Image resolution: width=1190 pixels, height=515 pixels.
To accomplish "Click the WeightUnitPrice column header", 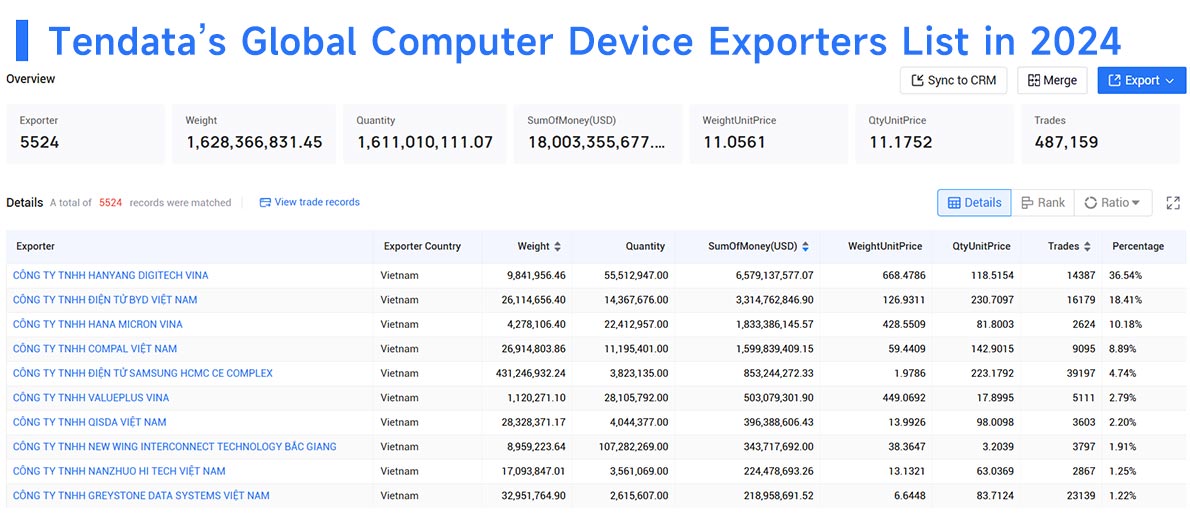I will (x=885, y=247).
